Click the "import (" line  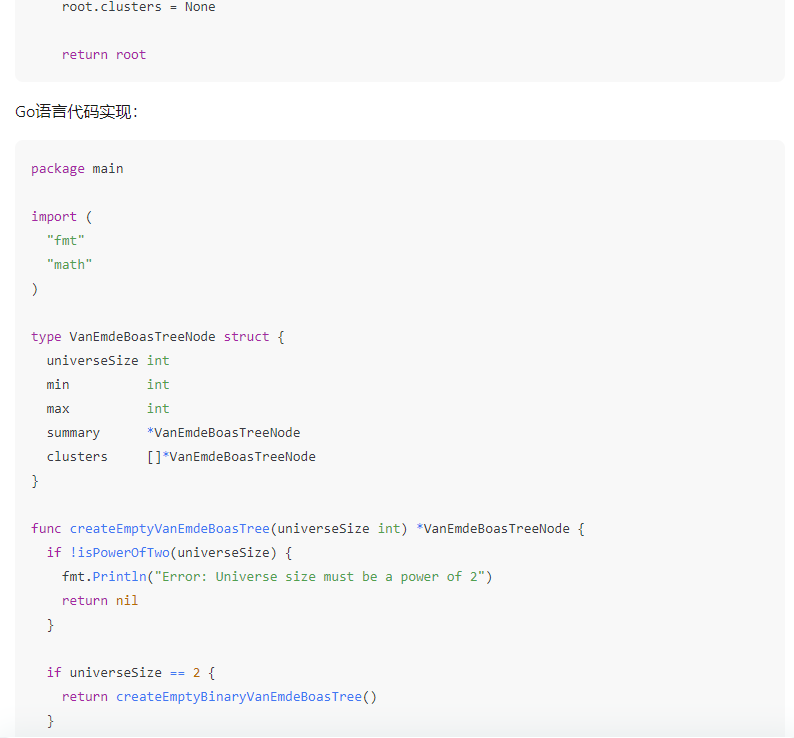point(62,217)
